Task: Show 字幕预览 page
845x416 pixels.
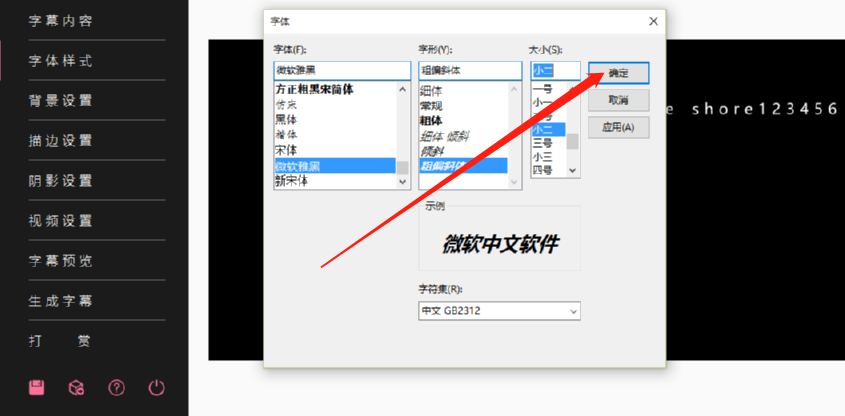Action: tap(61, 261)
